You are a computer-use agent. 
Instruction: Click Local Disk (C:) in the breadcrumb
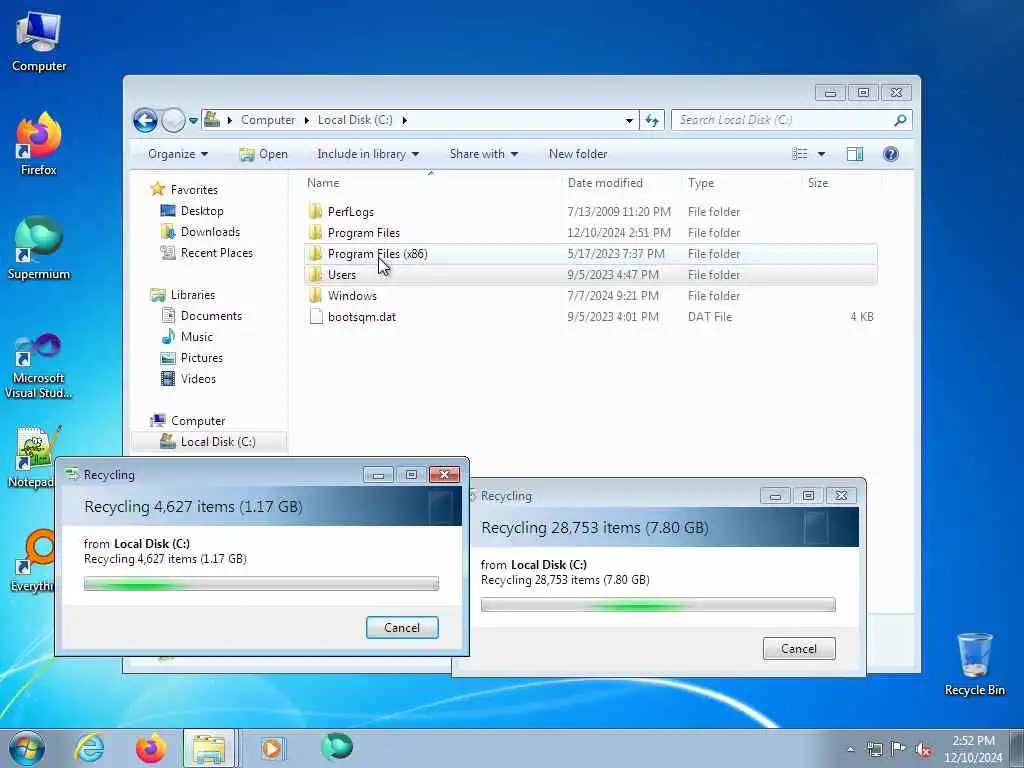[x=355, y=120]
